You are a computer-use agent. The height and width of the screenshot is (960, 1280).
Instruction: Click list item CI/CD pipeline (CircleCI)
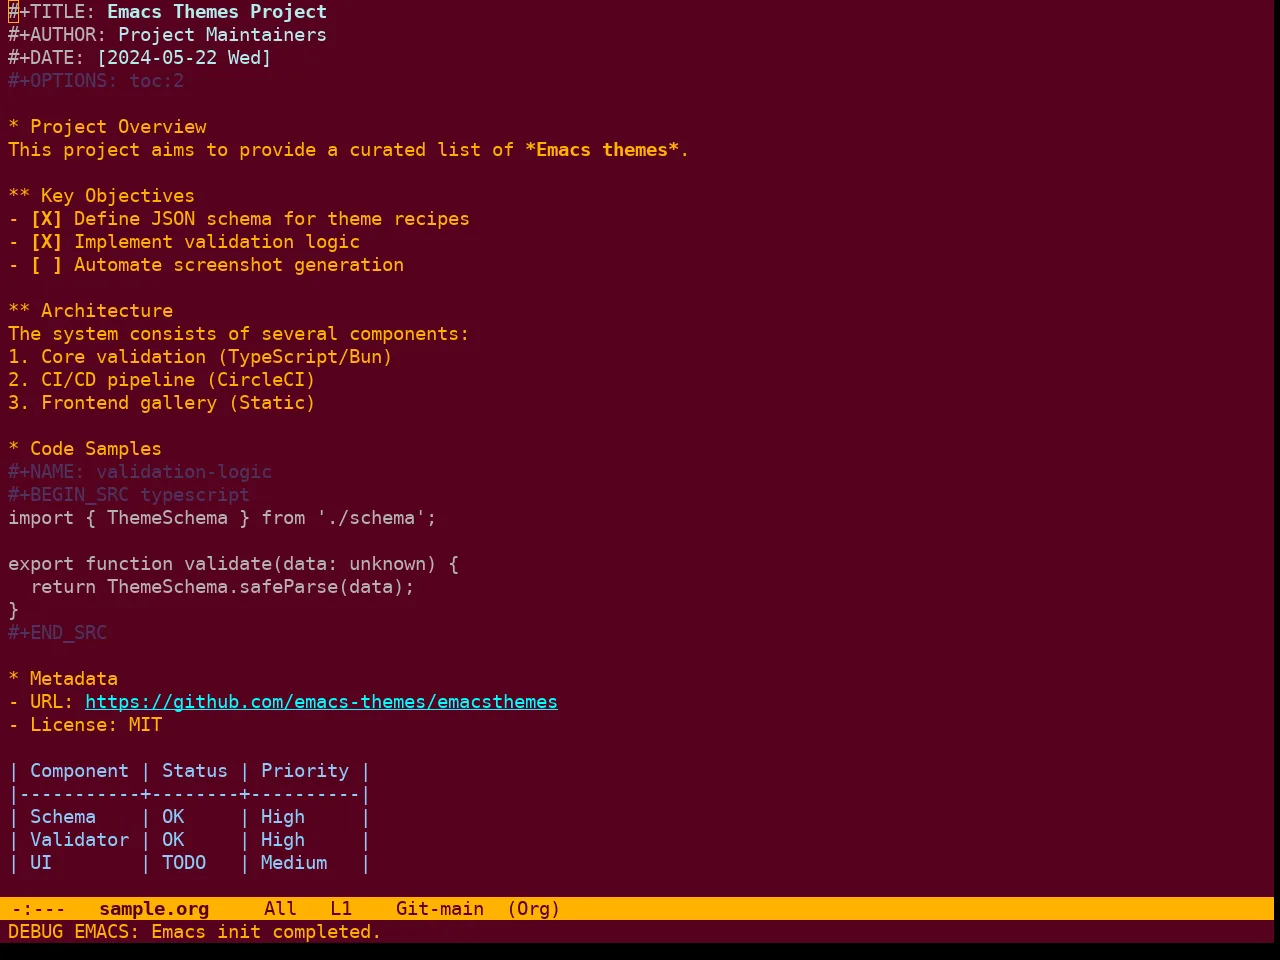[x=161, y=380]
